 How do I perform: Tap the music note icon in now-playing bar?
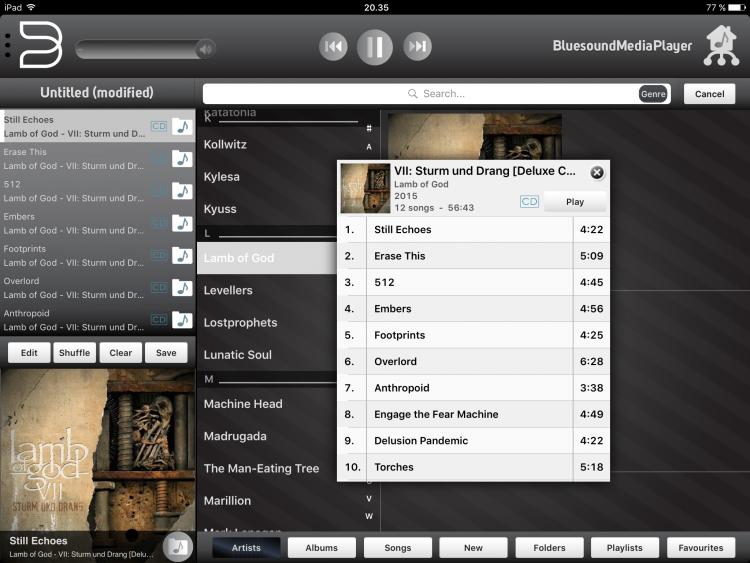tap(177, 546)
